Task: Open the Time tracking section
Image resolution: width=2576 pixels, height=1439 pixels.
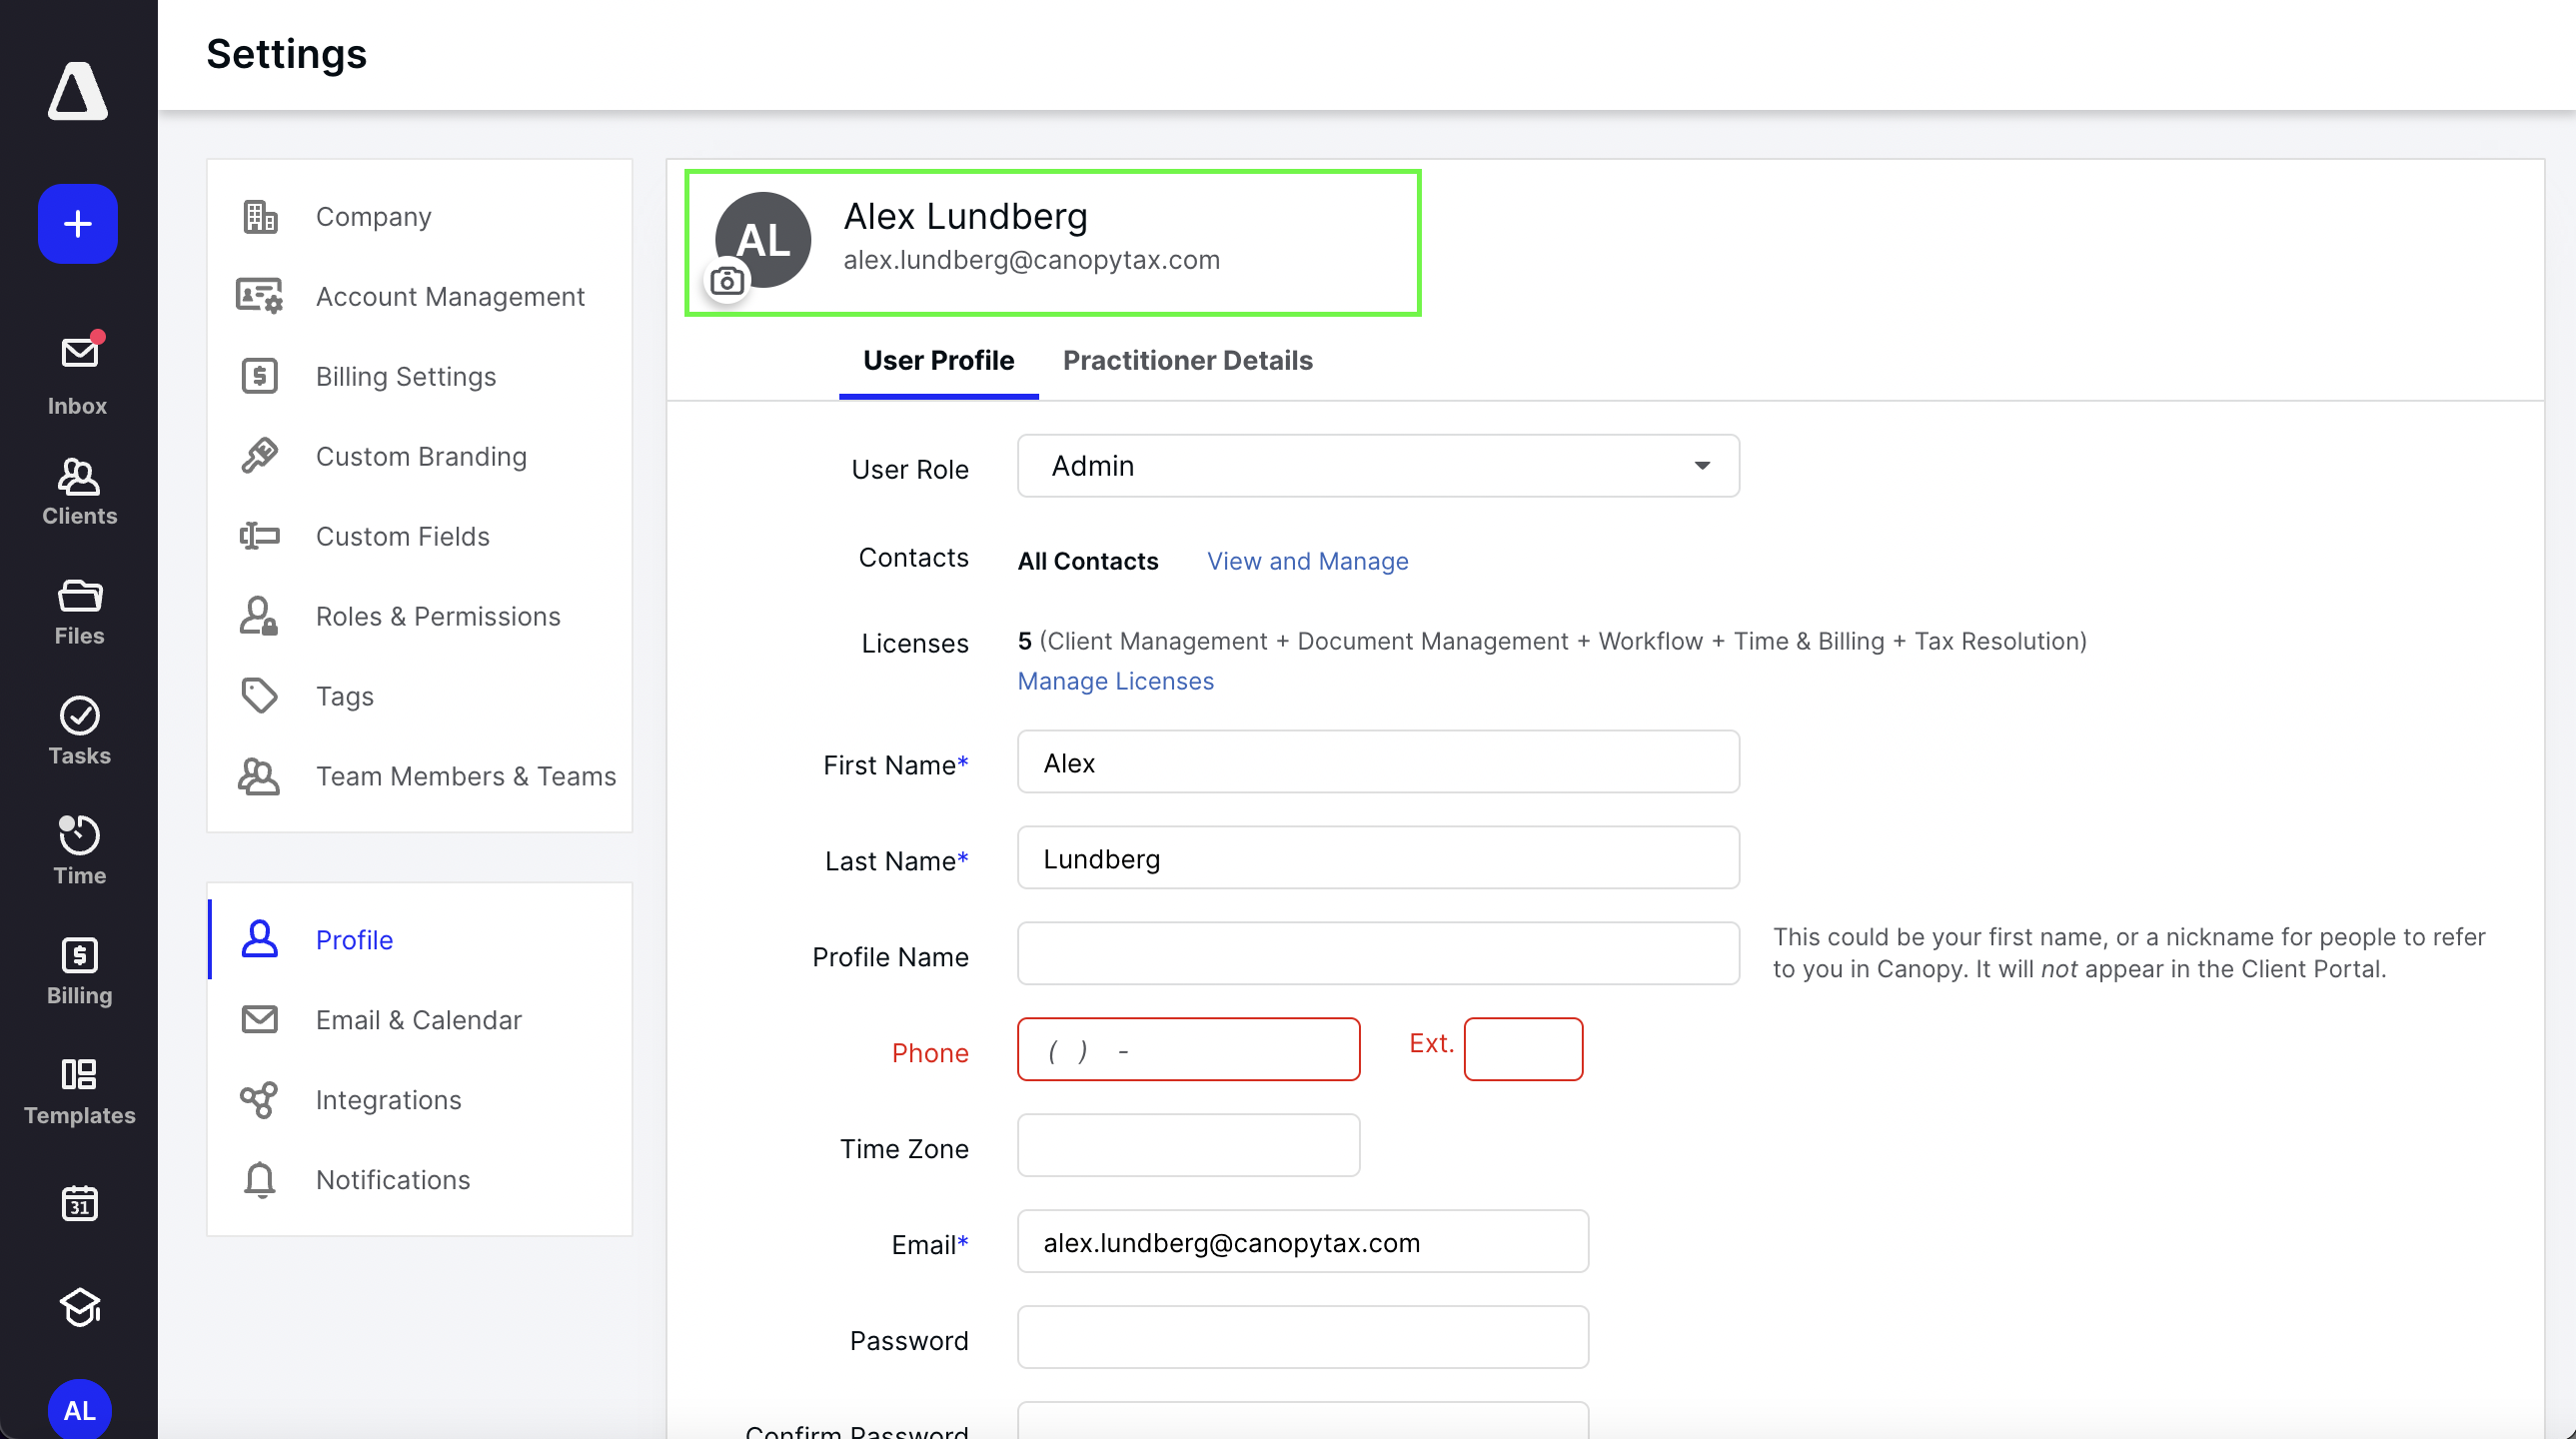Action: pos(78,851)
